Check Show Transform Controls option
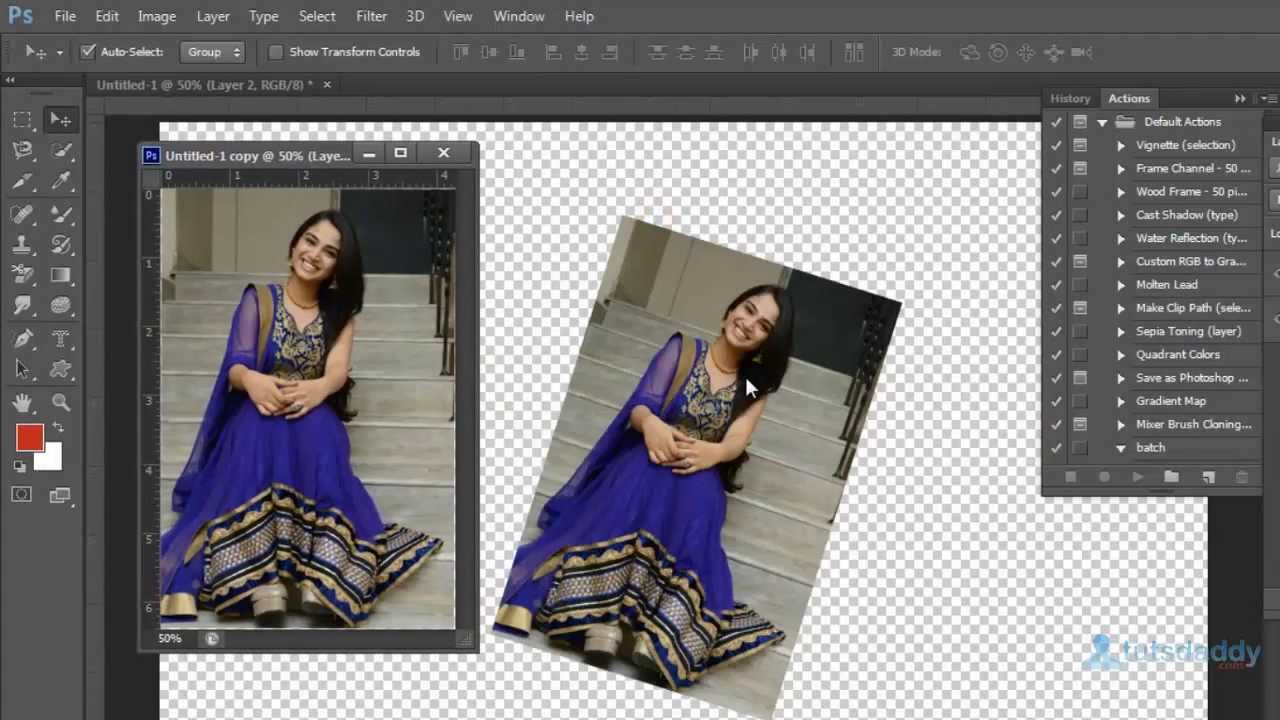1280x720 pixels. point(276,52)
